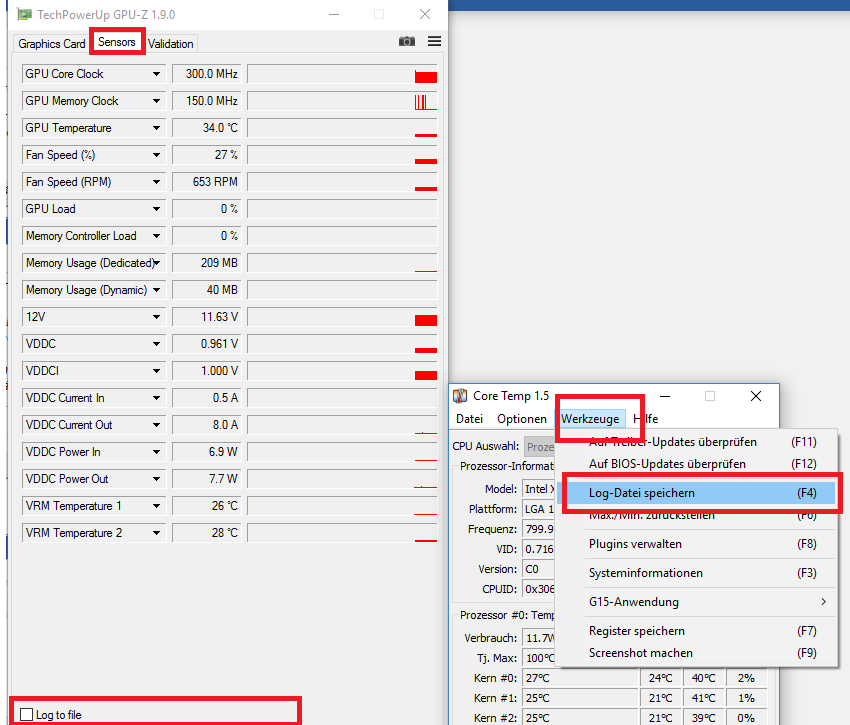Open the Datei menu in Core Temp
Viewport: 850px width, 725px height.
point(469,419)
